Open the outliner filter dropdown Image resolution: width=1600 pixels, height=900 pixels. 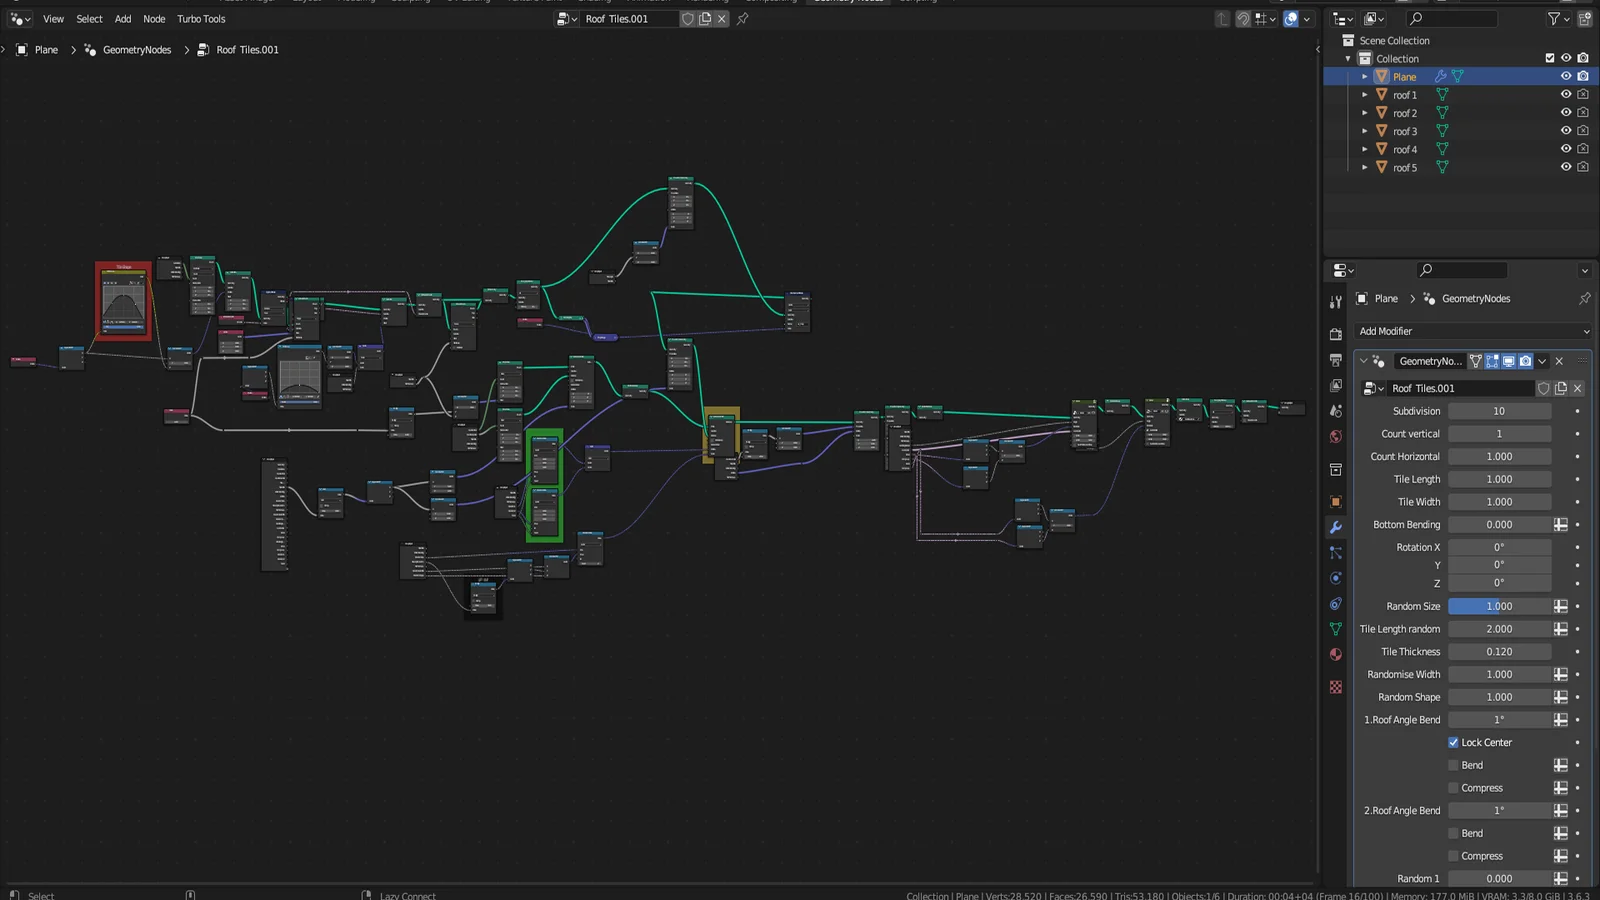click(x=1553, y=19)
